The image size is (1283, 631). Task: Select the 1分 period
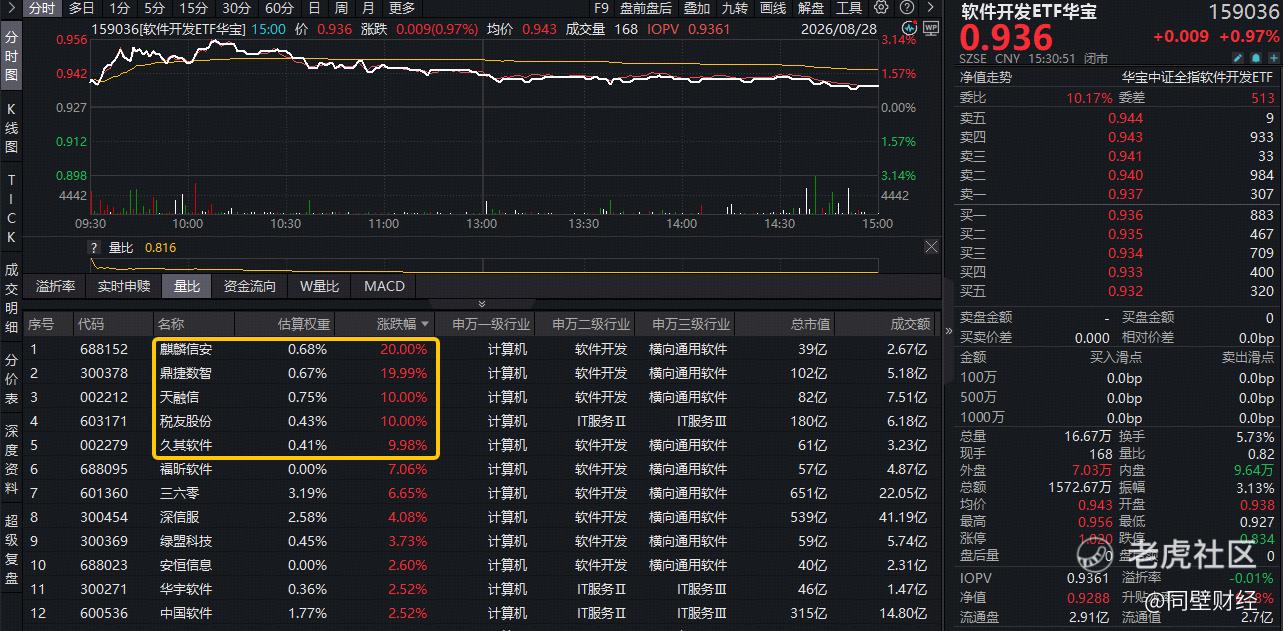click(119, 8)
